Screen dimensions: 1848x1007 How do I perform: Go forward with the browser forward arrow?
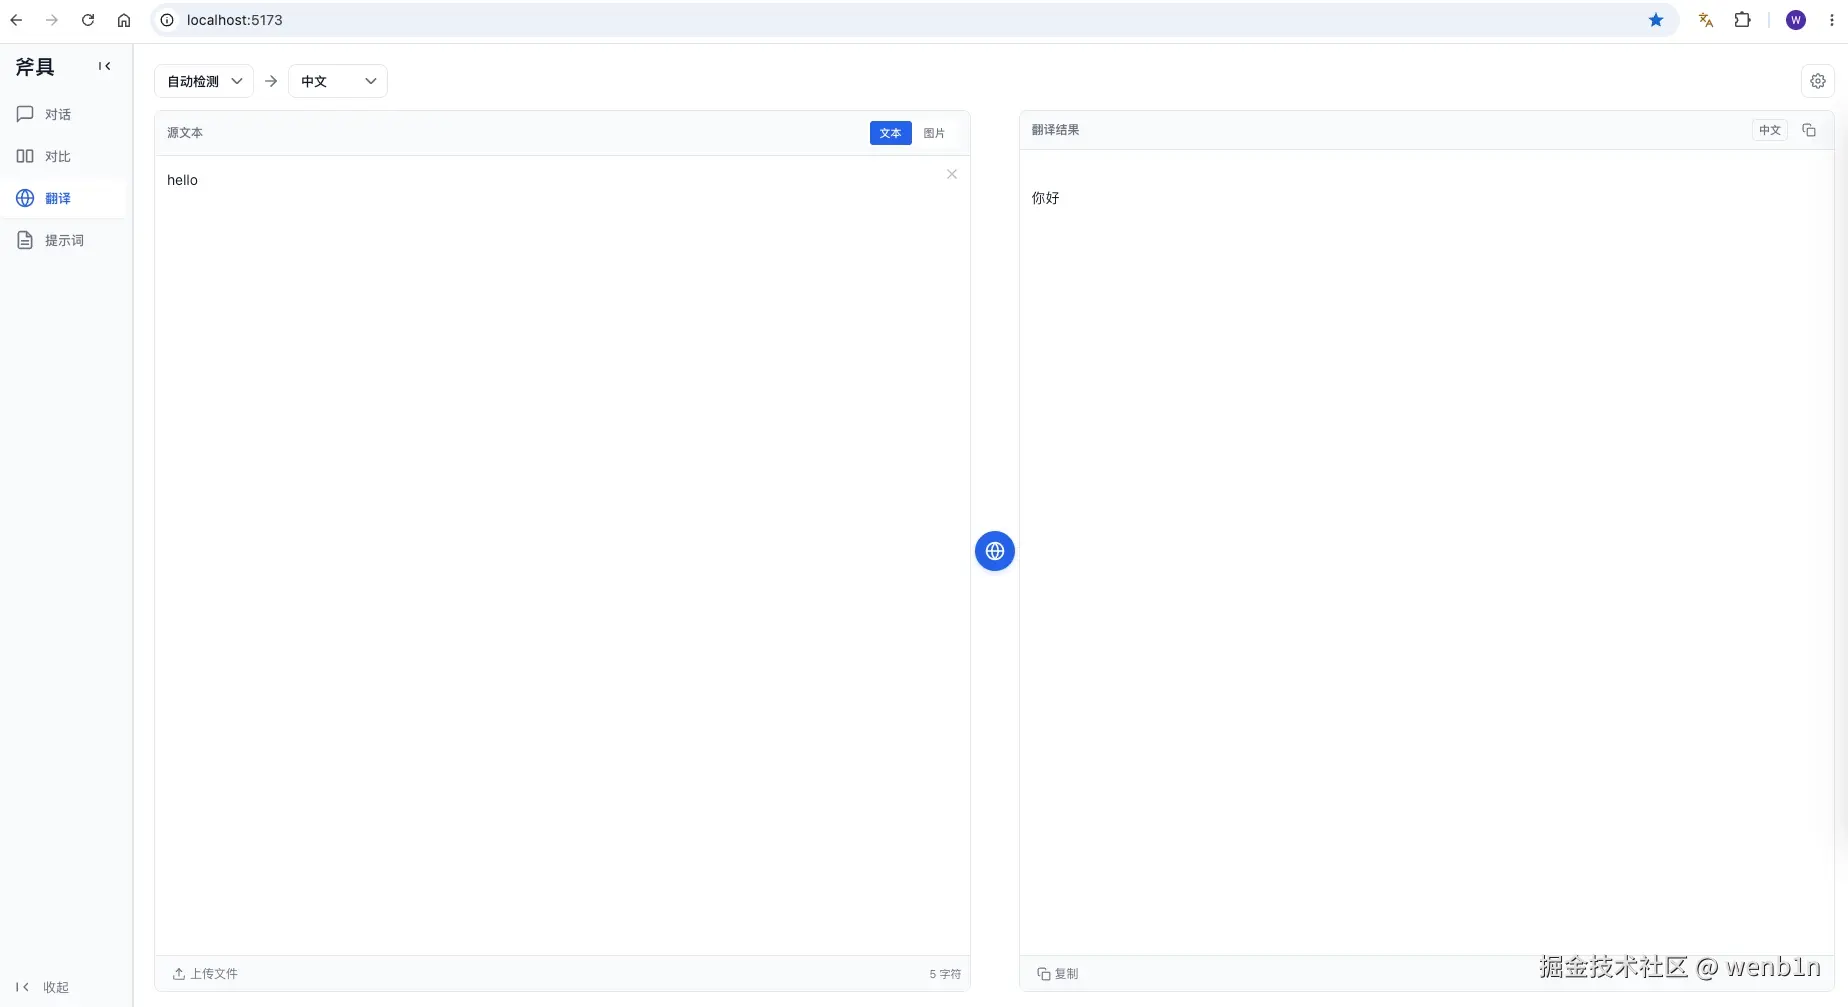[52, 20]
